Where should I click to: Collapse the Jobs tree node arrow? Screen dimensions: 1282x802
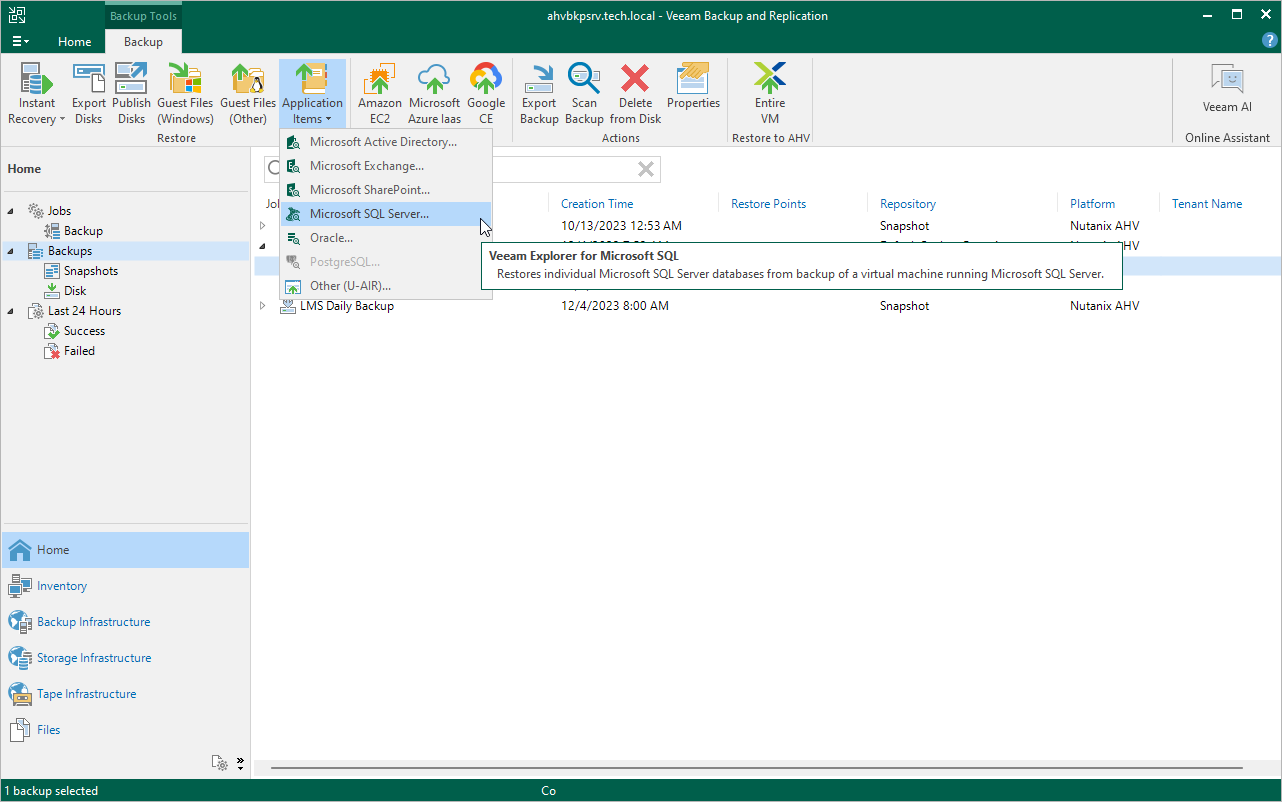coord(11,211)
